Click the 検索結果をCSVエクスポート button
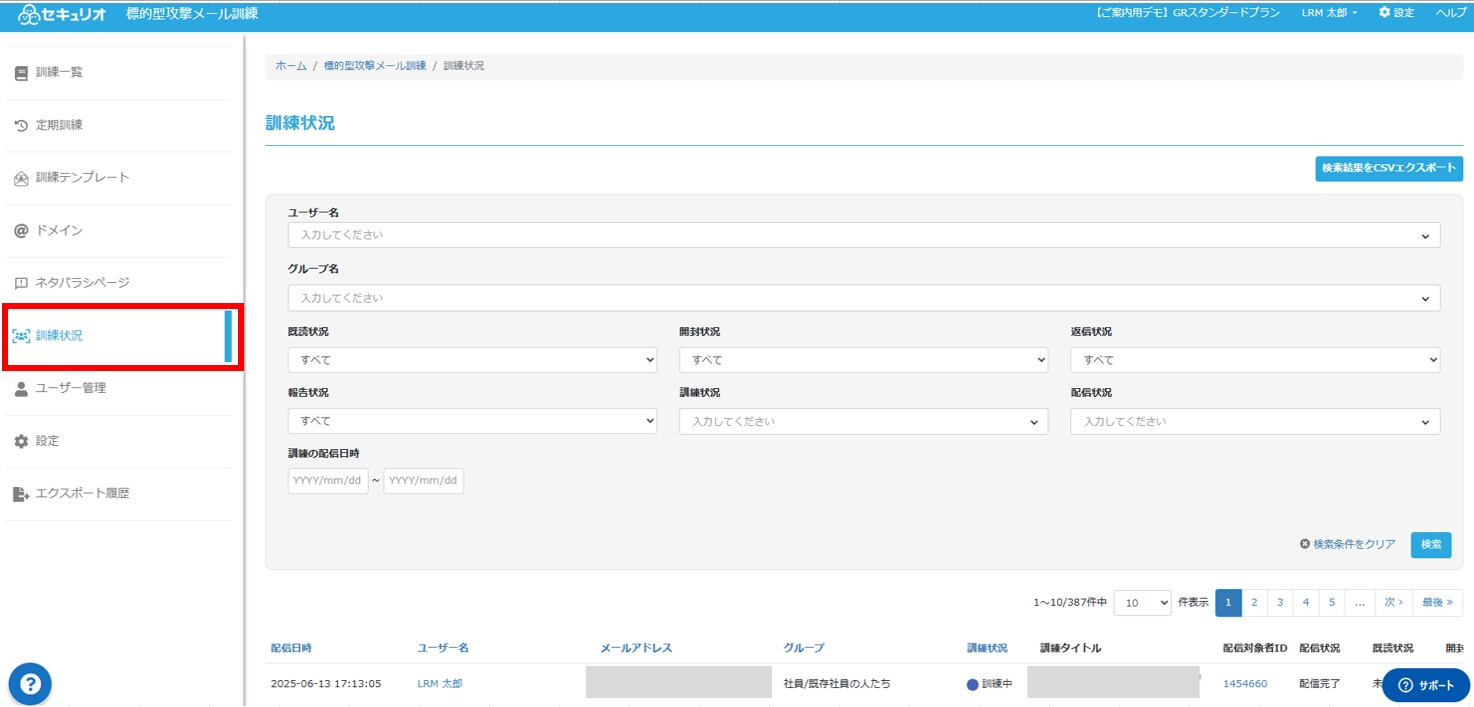This screenshot has width=1474, height=707. pyautogui.click(x=1389, y=168)
